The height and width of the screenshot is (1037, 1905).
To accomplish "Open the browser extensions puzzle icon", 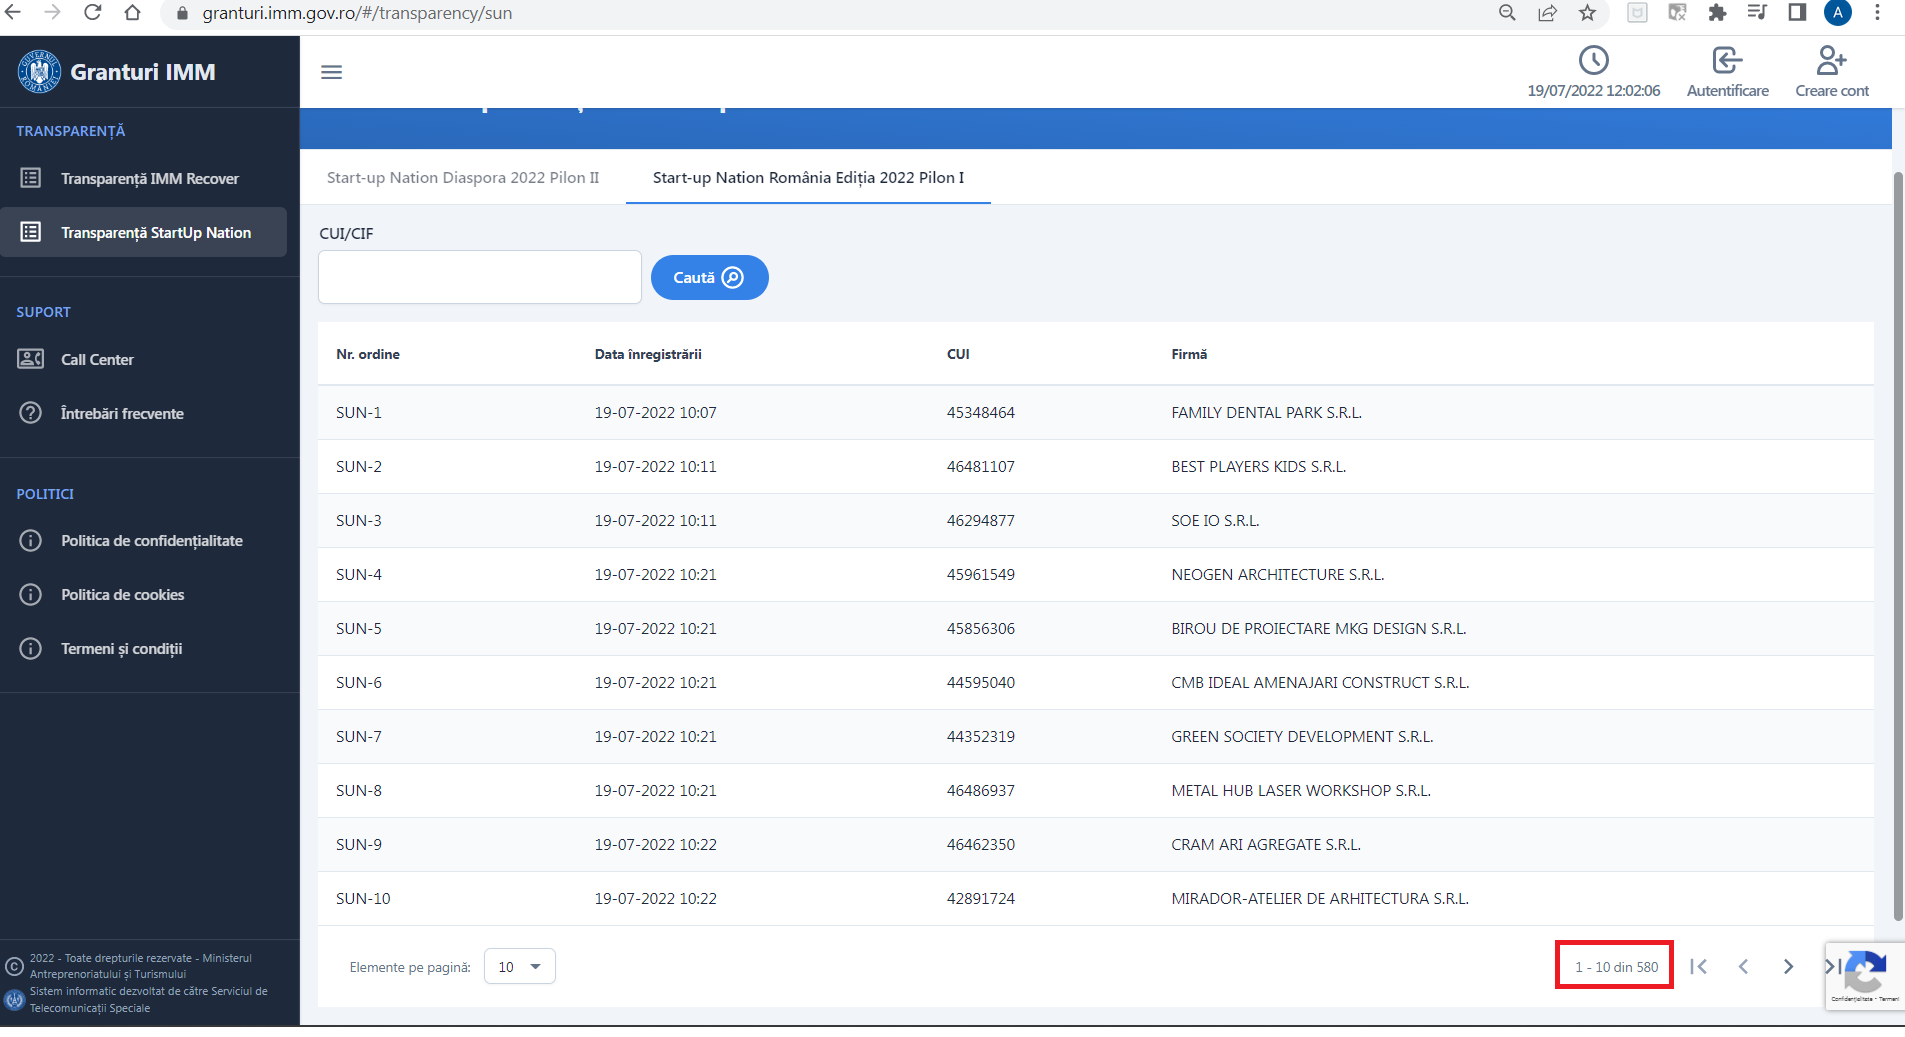I will [1717, 13].
